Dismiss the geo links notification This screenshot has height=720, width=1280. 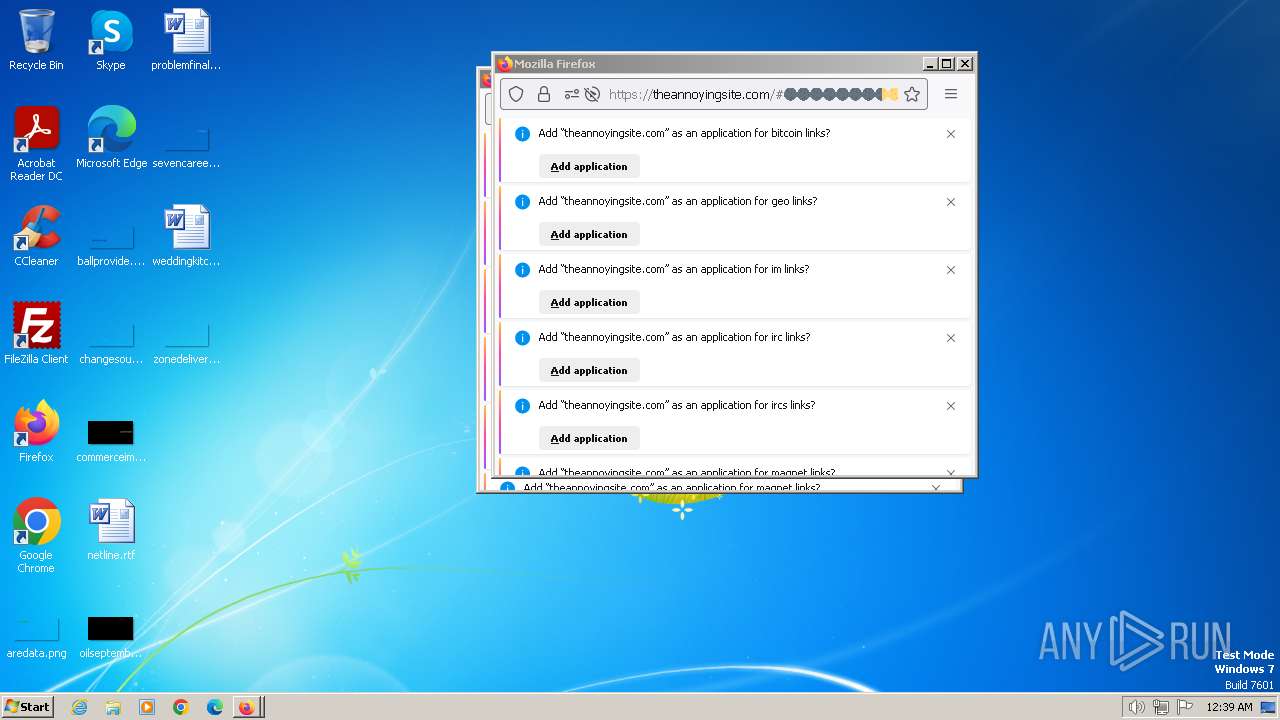coord(951,202)
